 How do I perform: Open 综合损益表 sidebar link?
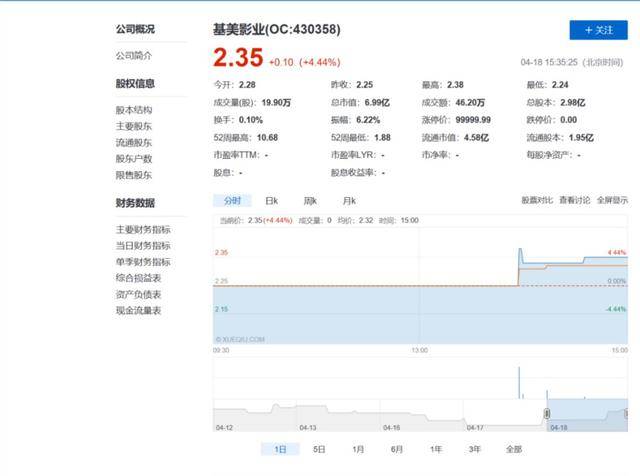pyautogui.click(x=138, y=278)
